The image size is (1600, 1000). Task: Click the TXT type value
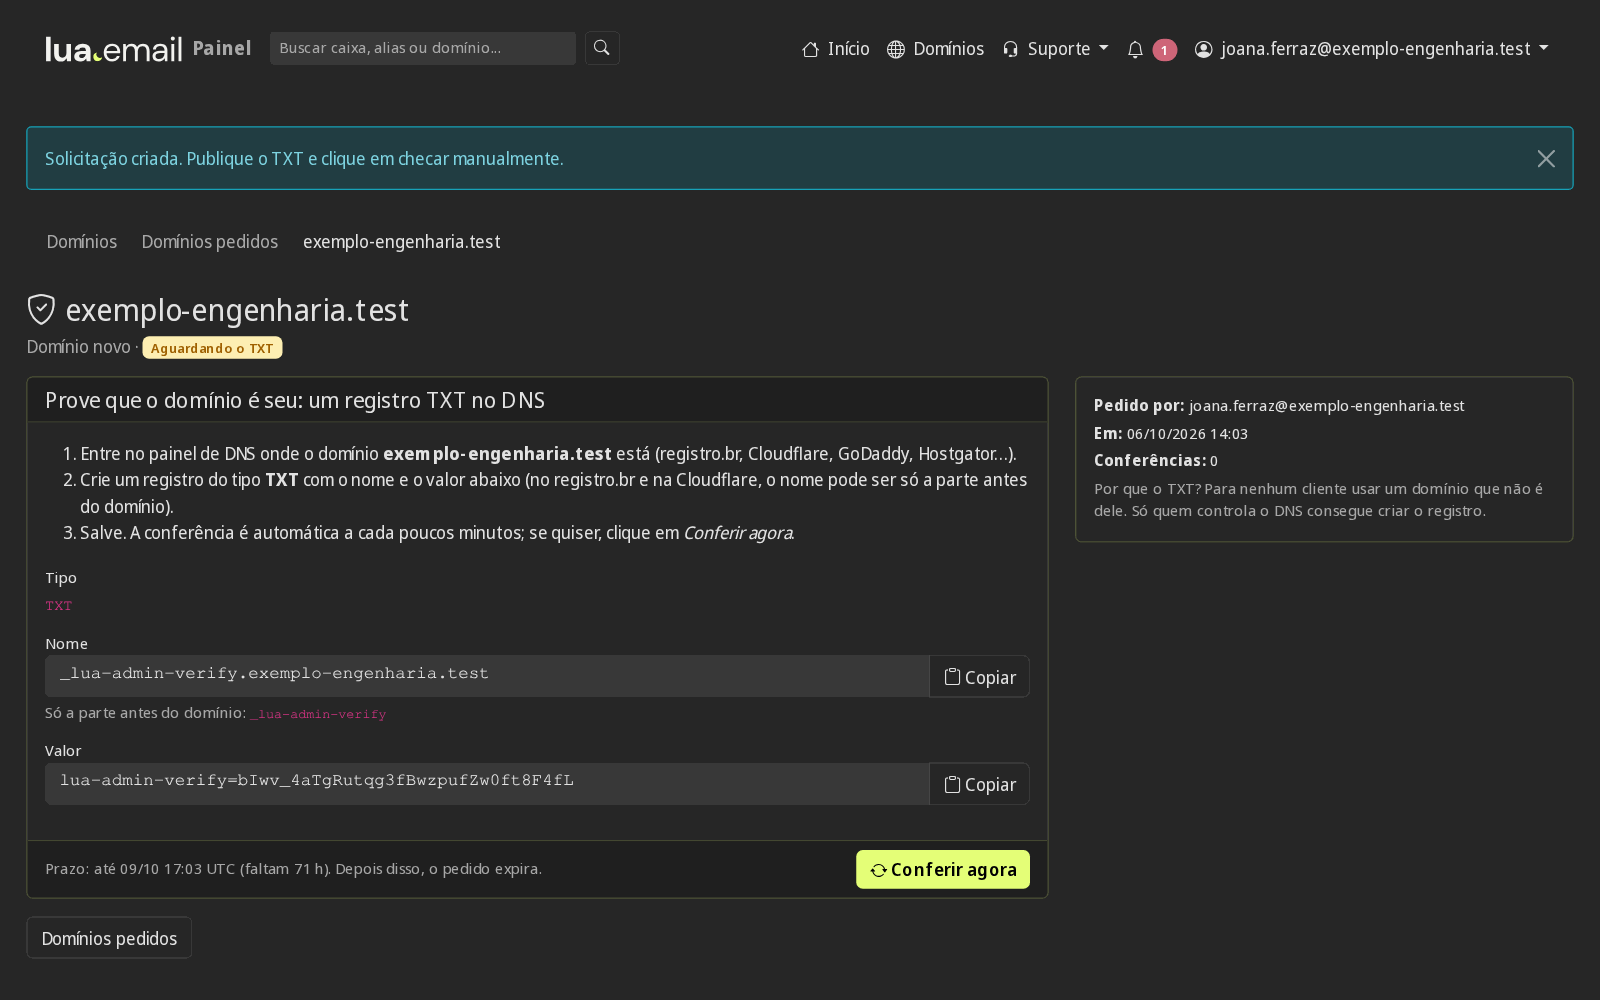(x=59, y=606)
